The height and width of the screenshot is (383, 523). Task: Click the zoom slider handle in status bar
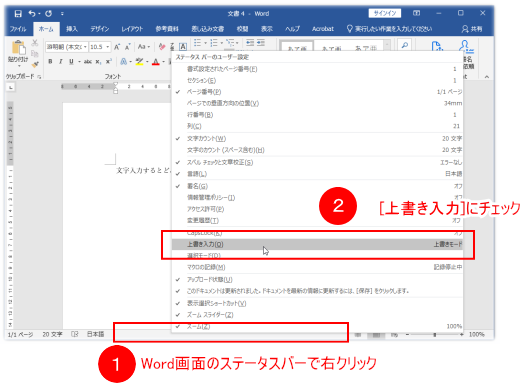click(x=435, y=334)
